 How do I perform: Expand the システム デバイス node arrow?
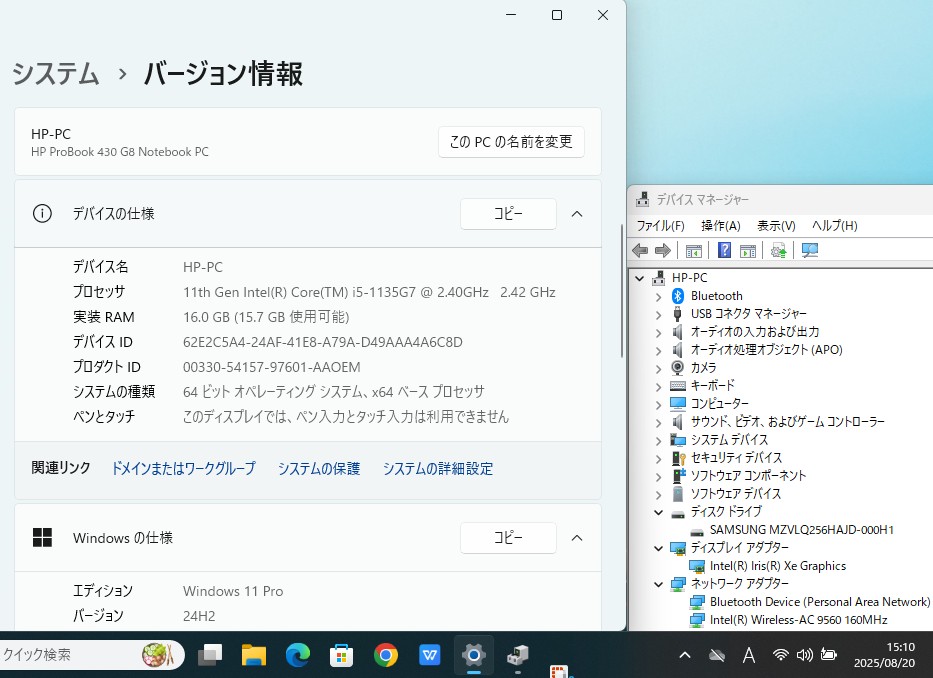coord(658,440)
